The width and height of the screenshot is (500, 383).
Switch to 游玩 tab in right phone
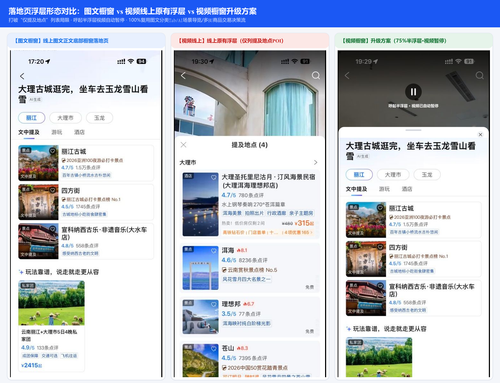tap(384, 189)
